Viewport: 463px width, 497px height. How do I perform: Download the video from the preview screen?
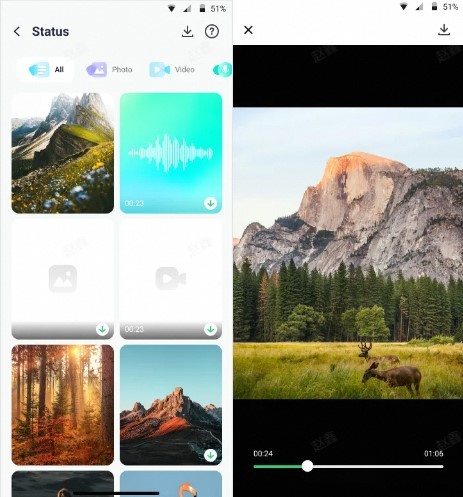click(444, 30)
